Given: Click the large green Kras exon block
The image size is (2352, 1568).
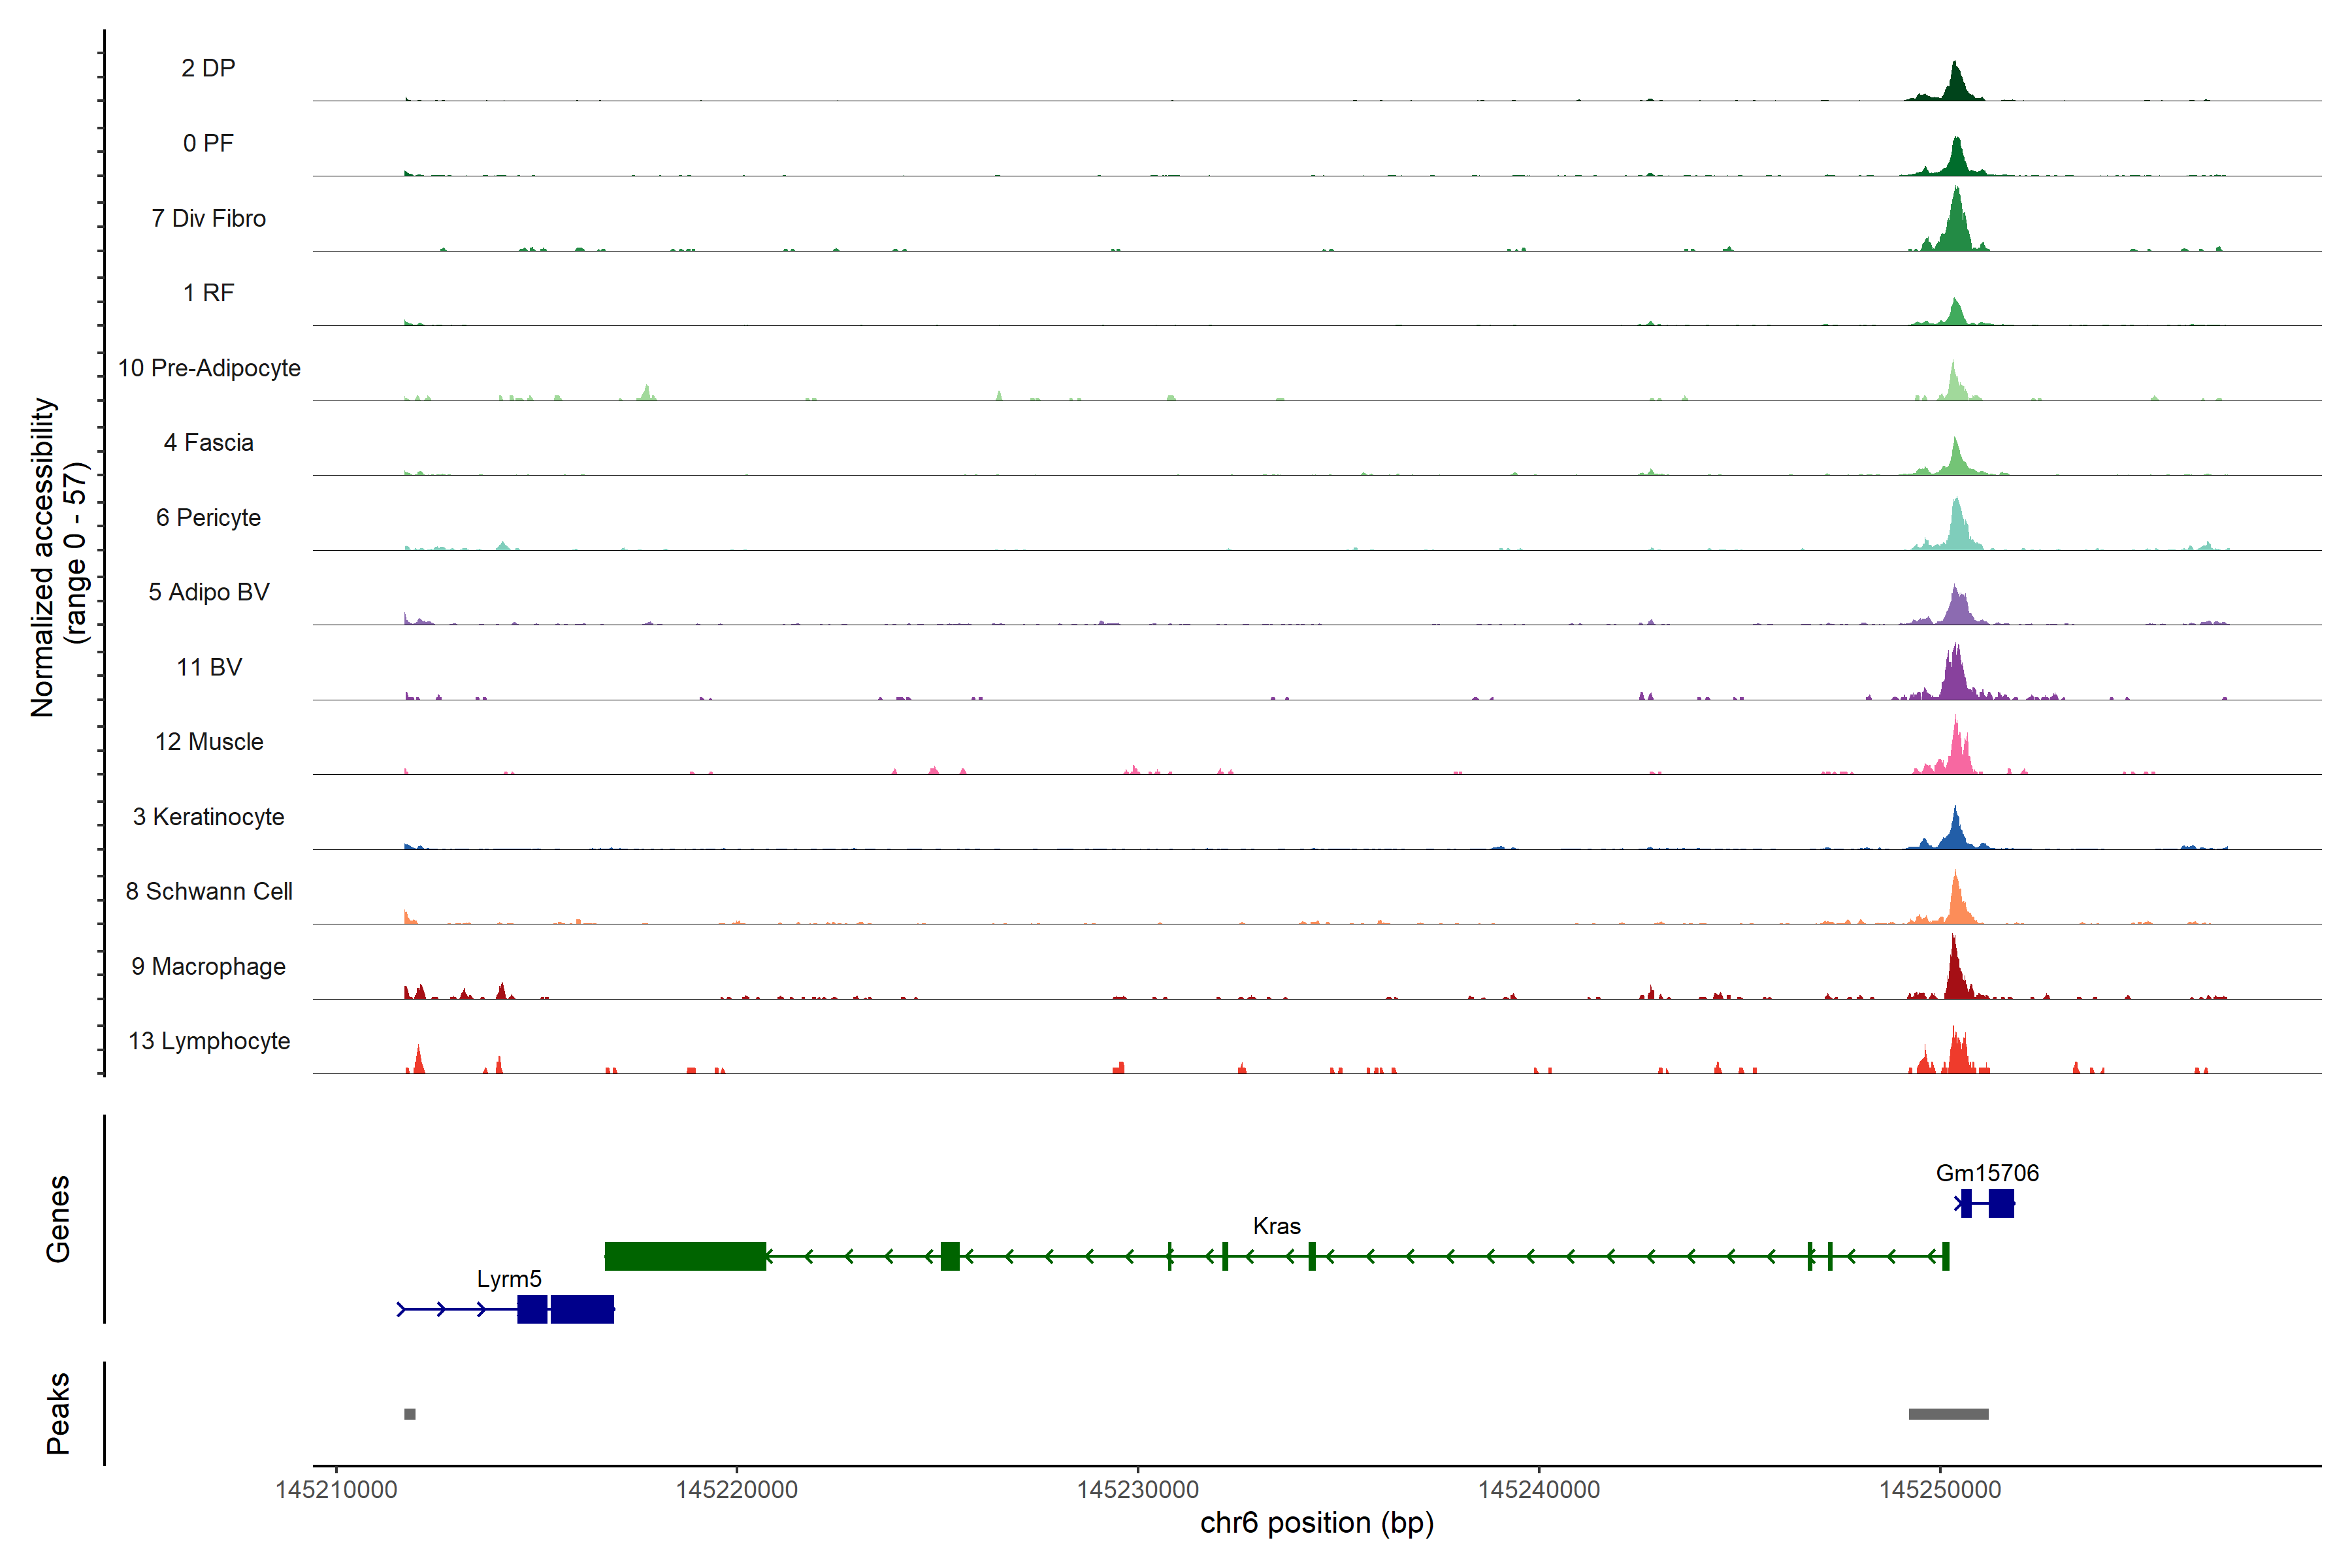Looking at the screenshot, I should point(685,1256).
